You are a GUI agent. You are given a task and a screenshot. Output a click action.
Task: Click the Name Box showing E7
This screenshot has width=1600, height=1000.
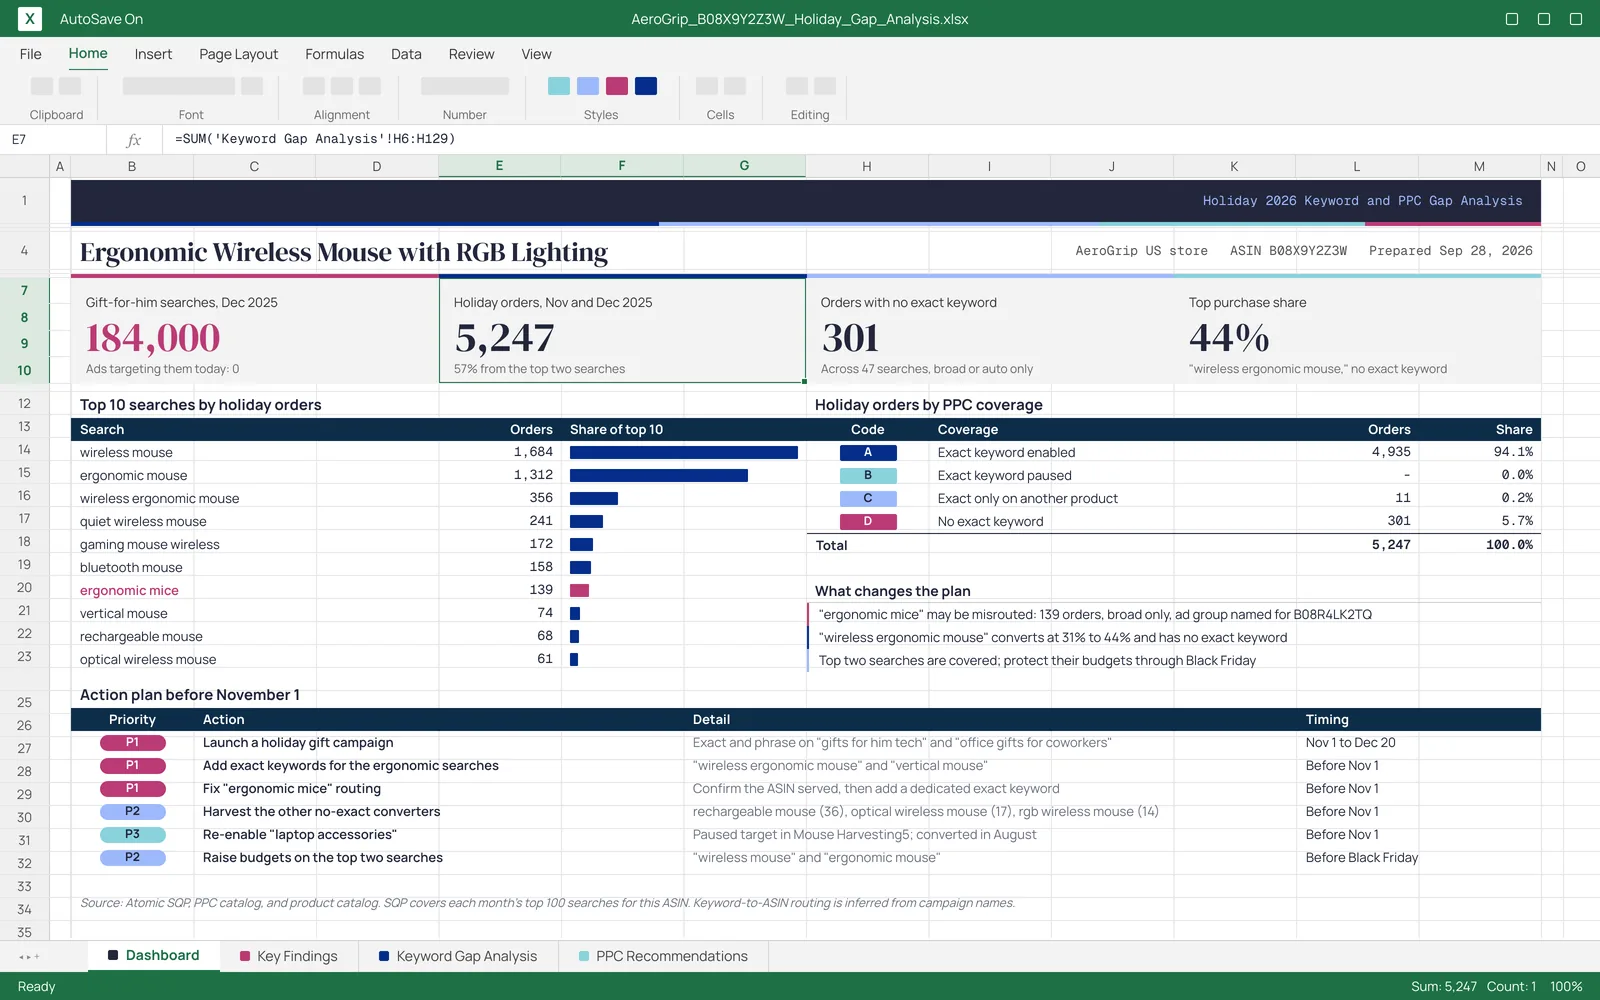click(53, 140)
